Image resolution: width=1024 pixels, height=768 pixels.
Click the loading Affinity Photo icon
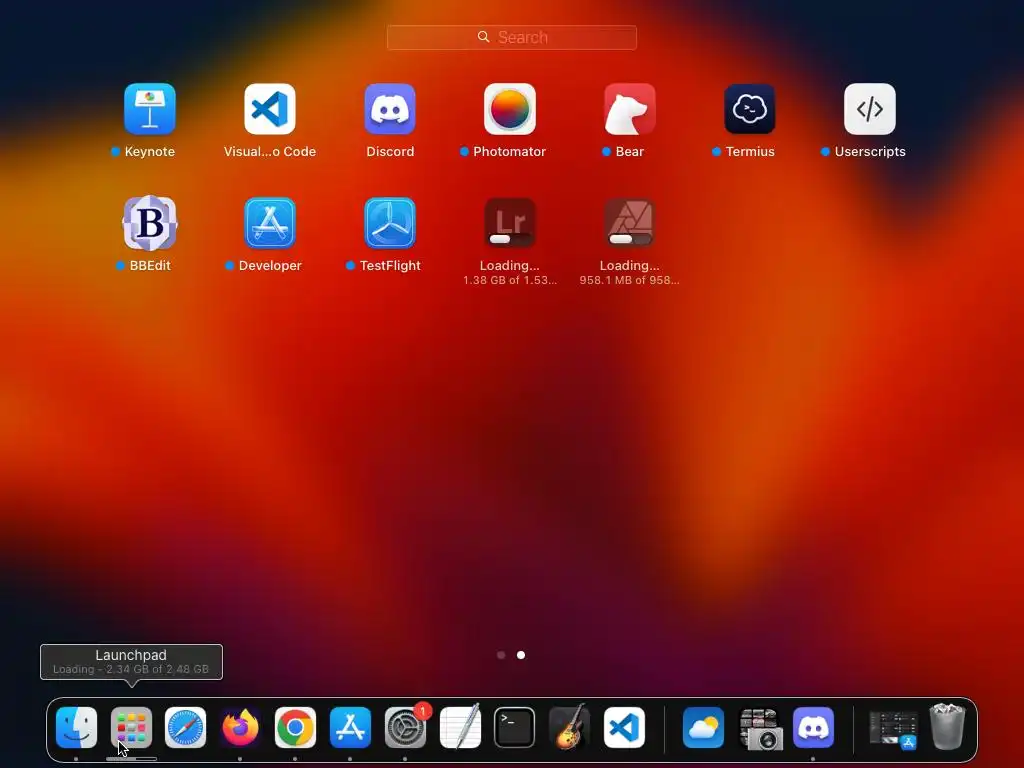click(x=630, y=223)
